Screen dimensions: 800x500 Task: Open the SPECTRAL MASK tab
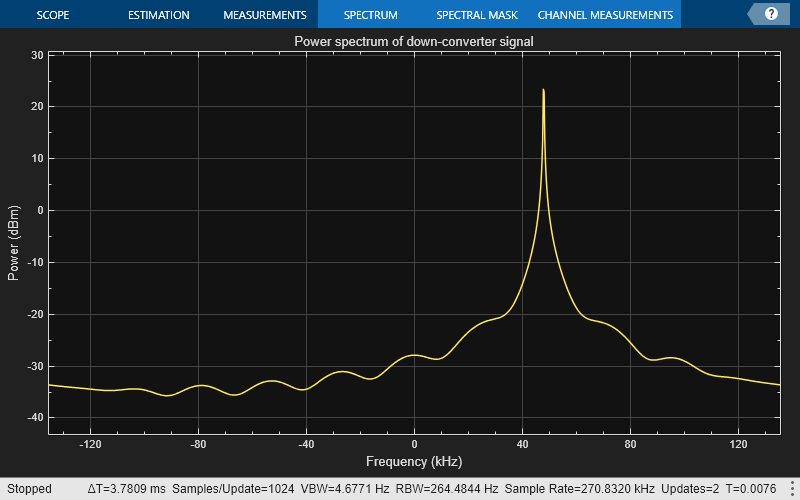click(x=476, y=15)
